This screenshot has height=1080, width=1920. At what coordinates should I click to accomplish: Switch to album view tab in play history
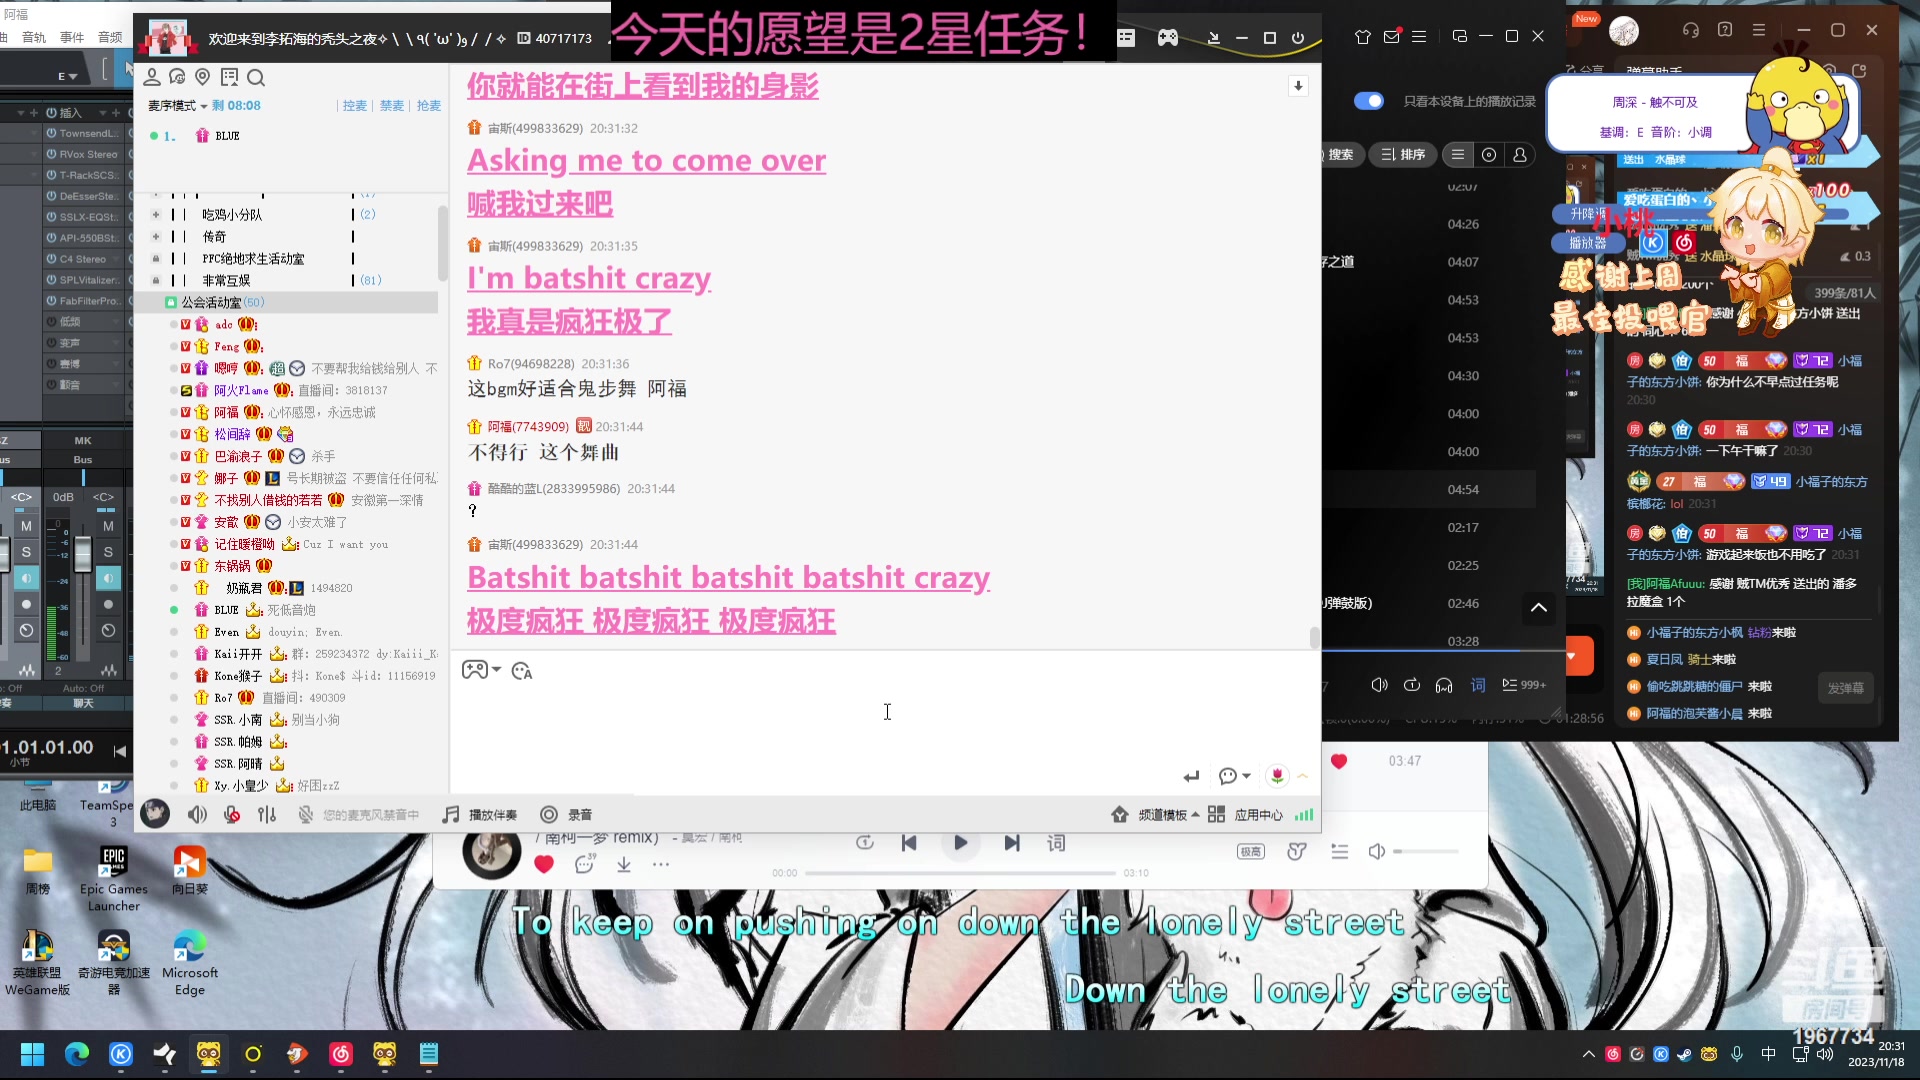point(1489,155)
